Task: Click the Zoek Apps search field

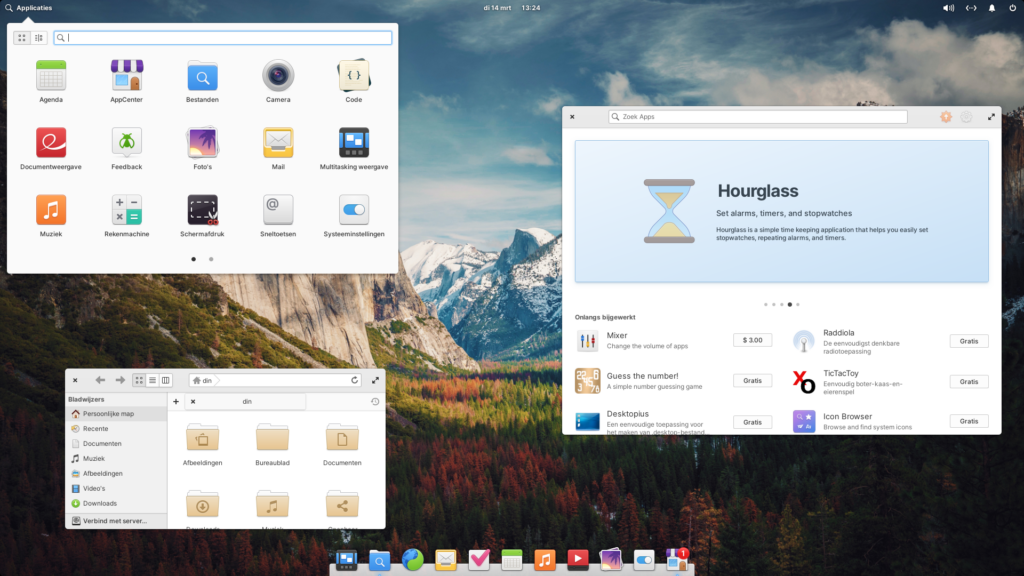Action: click(757, 116)
